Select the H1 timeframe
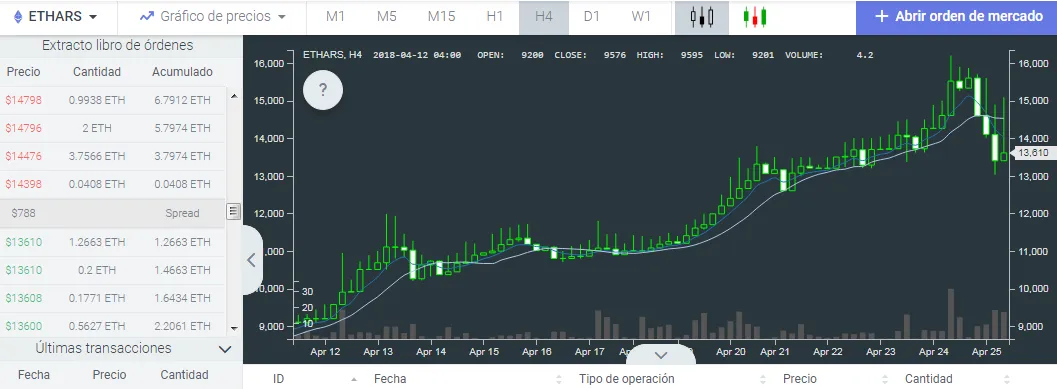1057x389 pixels. click(x=495, y=17)
